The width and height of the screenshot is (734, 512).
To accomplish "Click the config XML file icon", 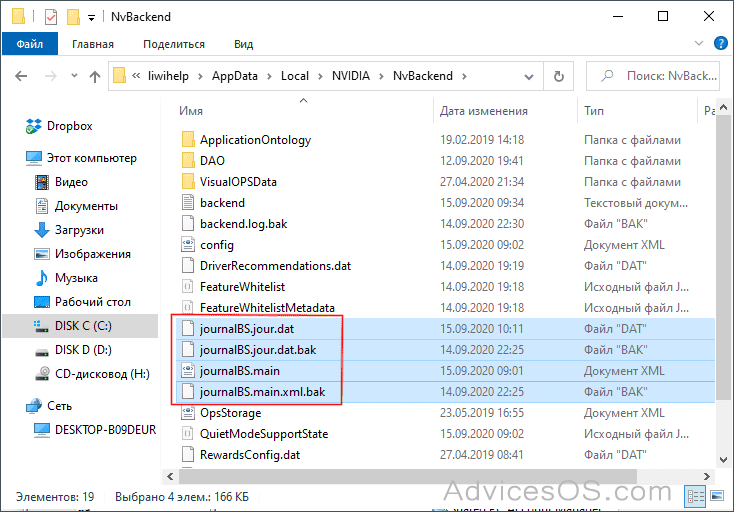I will click(x=188, y=244).
